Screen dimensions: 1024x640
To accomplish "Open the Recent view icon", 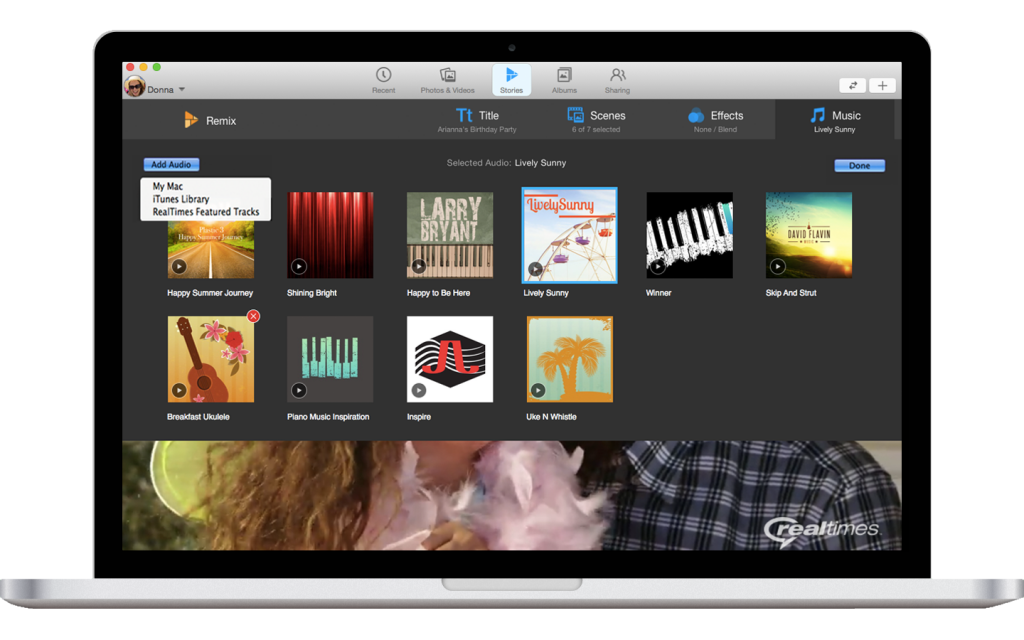I will coord(383,76).
